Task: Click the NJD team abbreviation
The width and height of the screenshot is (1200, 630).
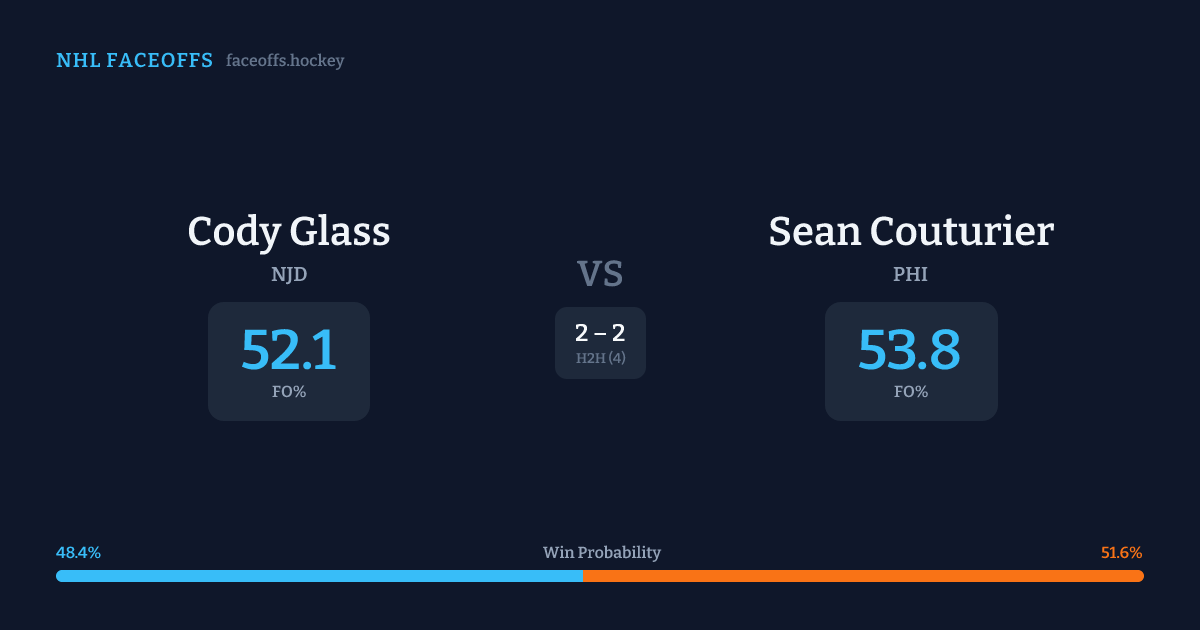Action: [289, 274]
